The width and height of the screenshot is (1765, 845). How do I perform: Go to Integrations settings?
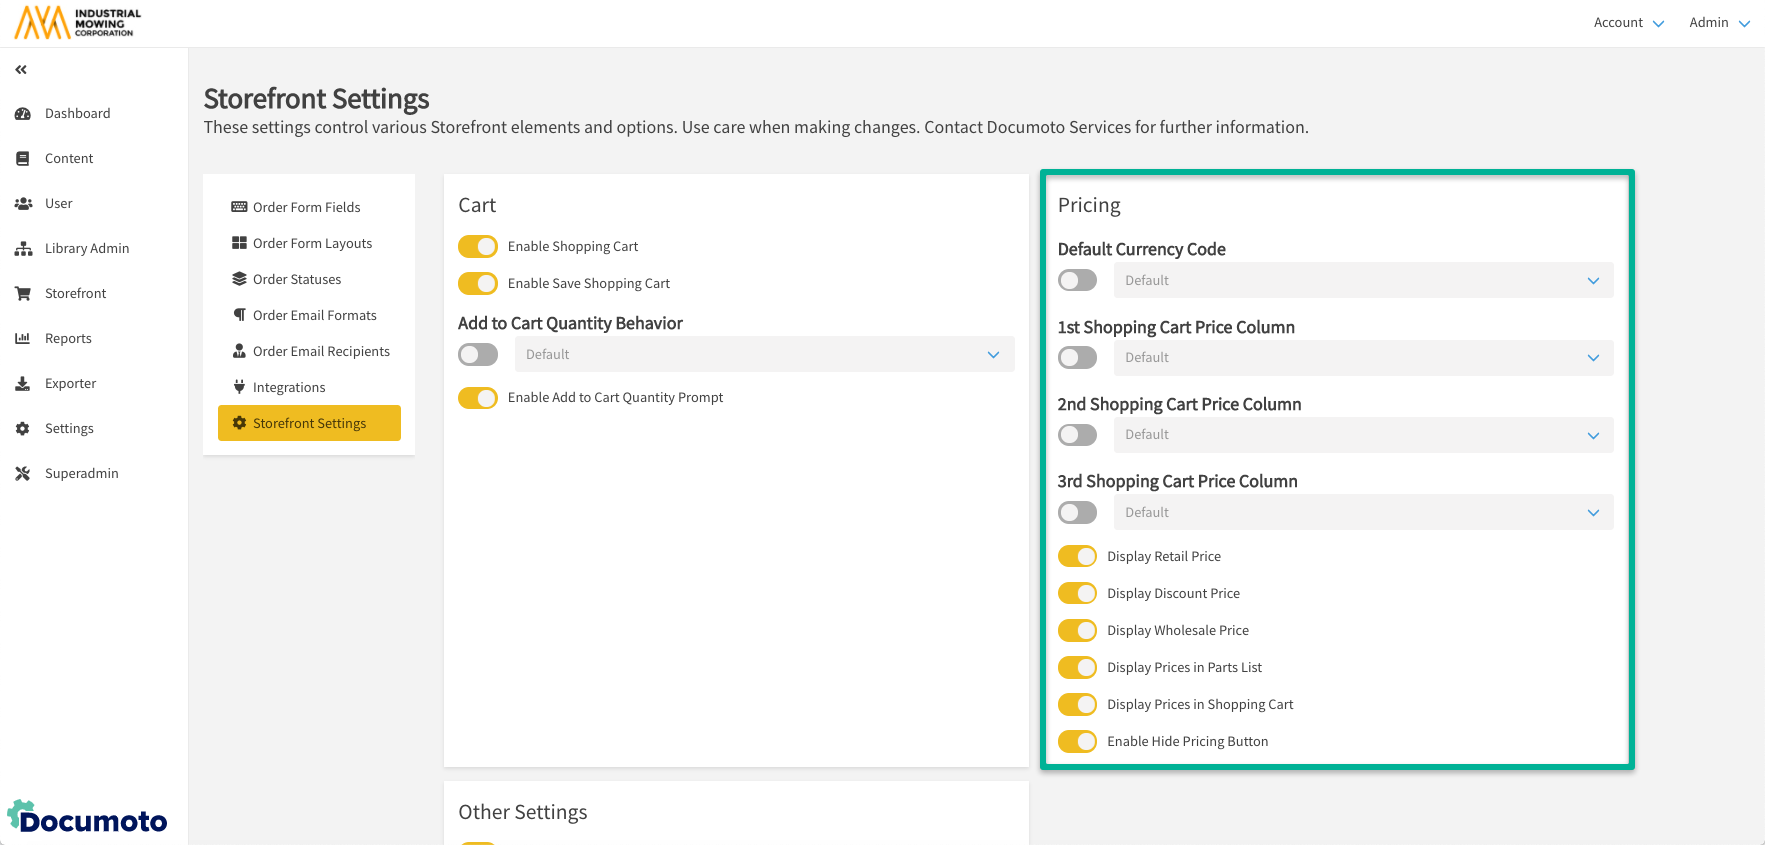[x=288, y=388]
